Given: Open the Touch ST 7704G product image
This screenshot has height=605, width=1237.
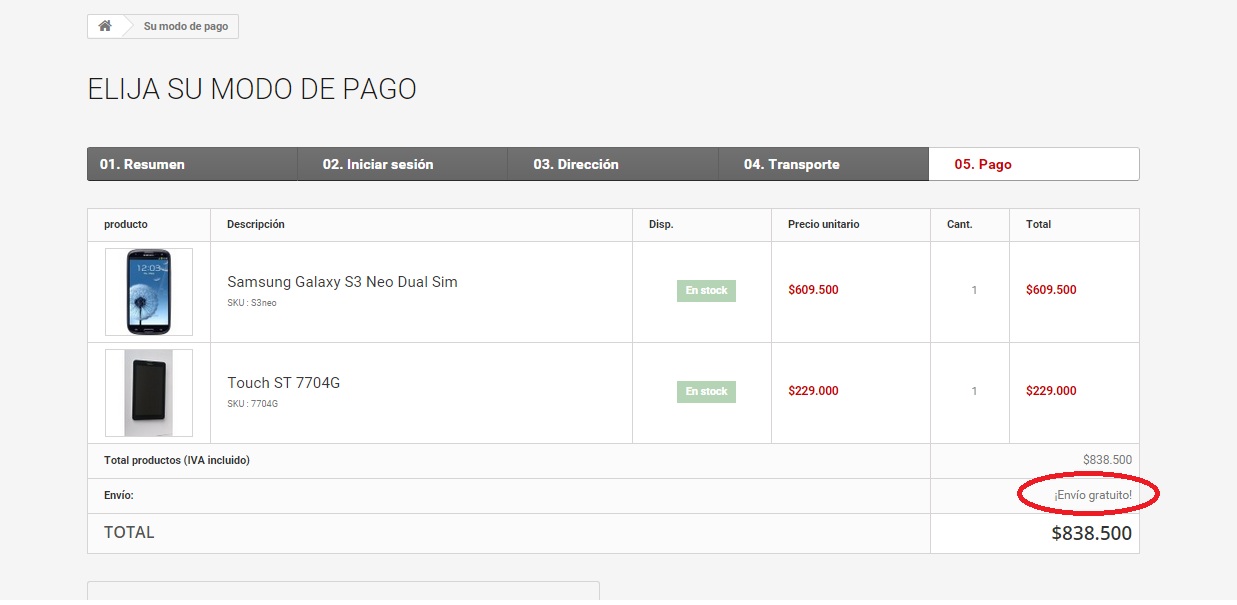Looking at the screenshot, I should click(x=149, y=393).
